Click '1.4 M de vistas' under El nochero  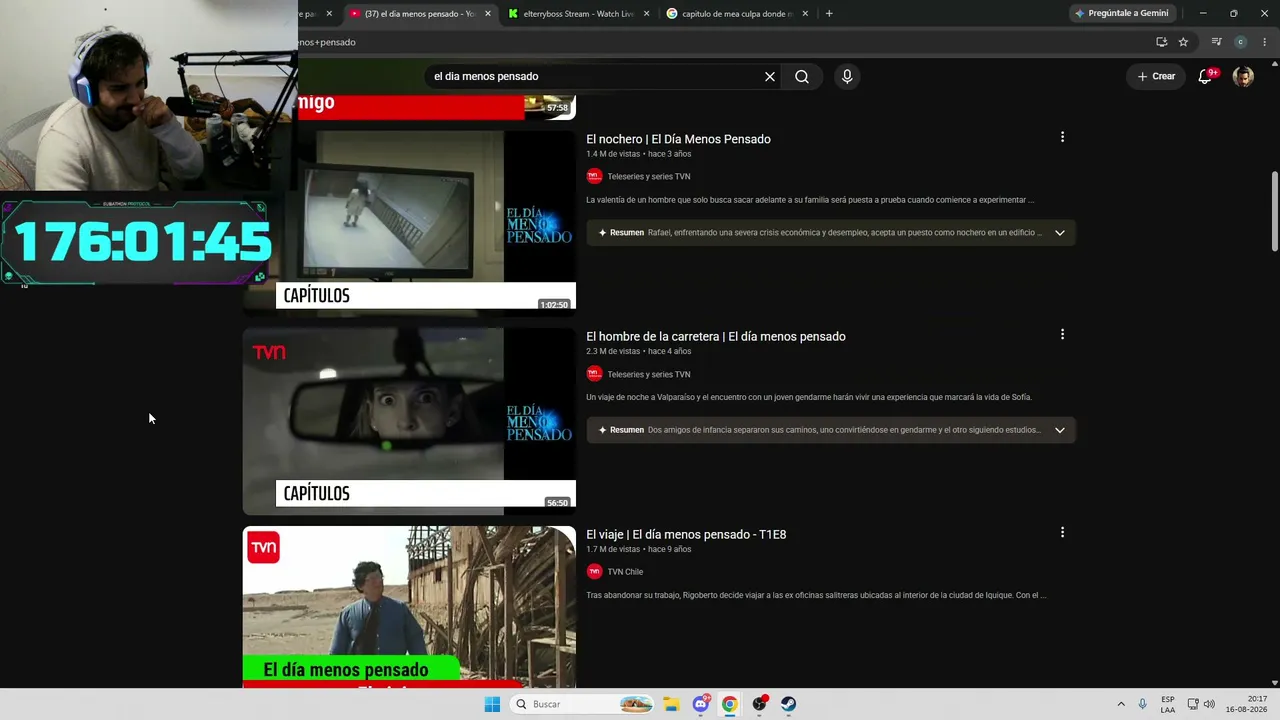(613, 154)
